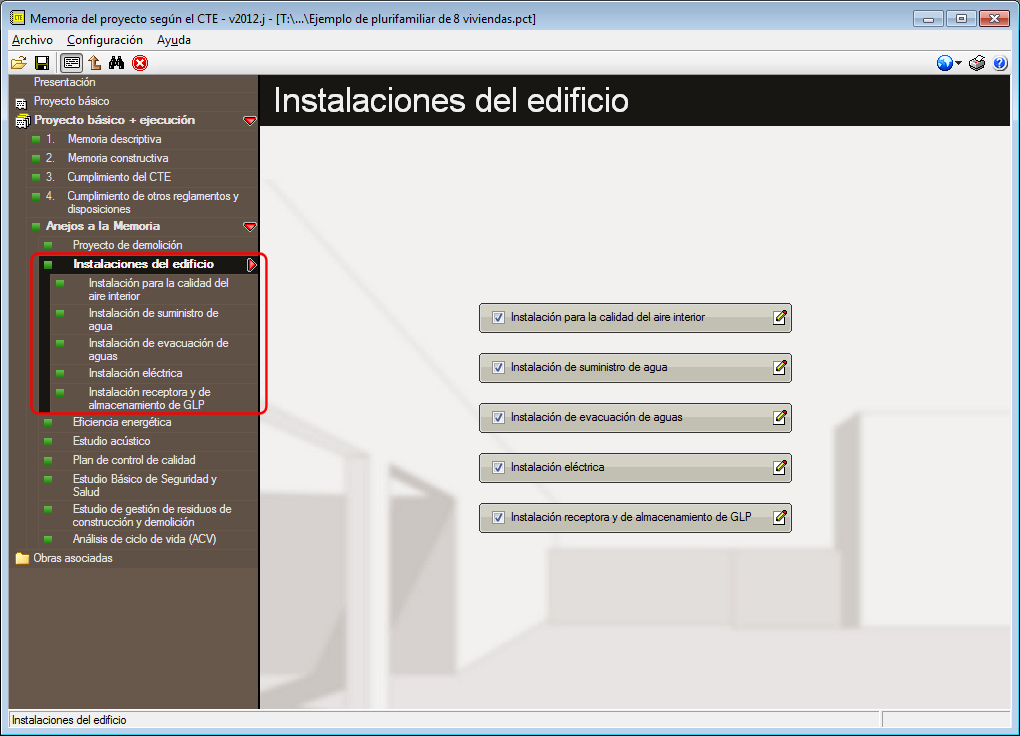Image resolution: width=1020 pixels, height=736 pixels.
Task: Open help with the blue question mark icon
Action: pos(1000,63)
